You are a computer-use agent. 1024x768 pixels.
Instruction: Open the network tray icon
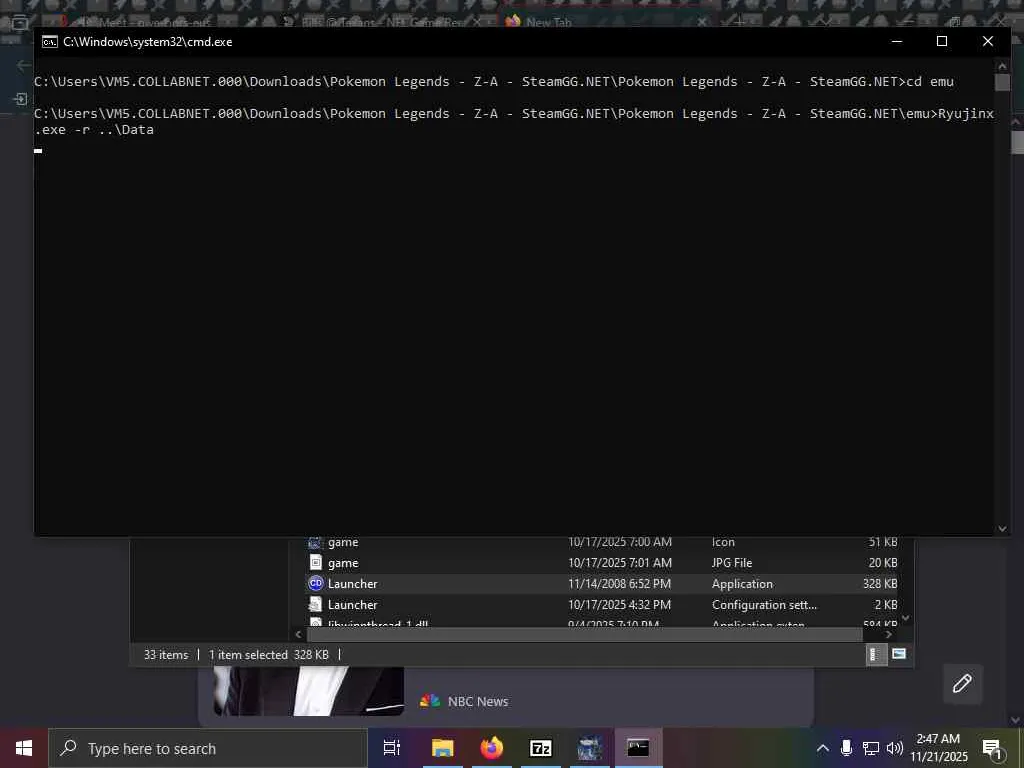(x=871, y=748)
